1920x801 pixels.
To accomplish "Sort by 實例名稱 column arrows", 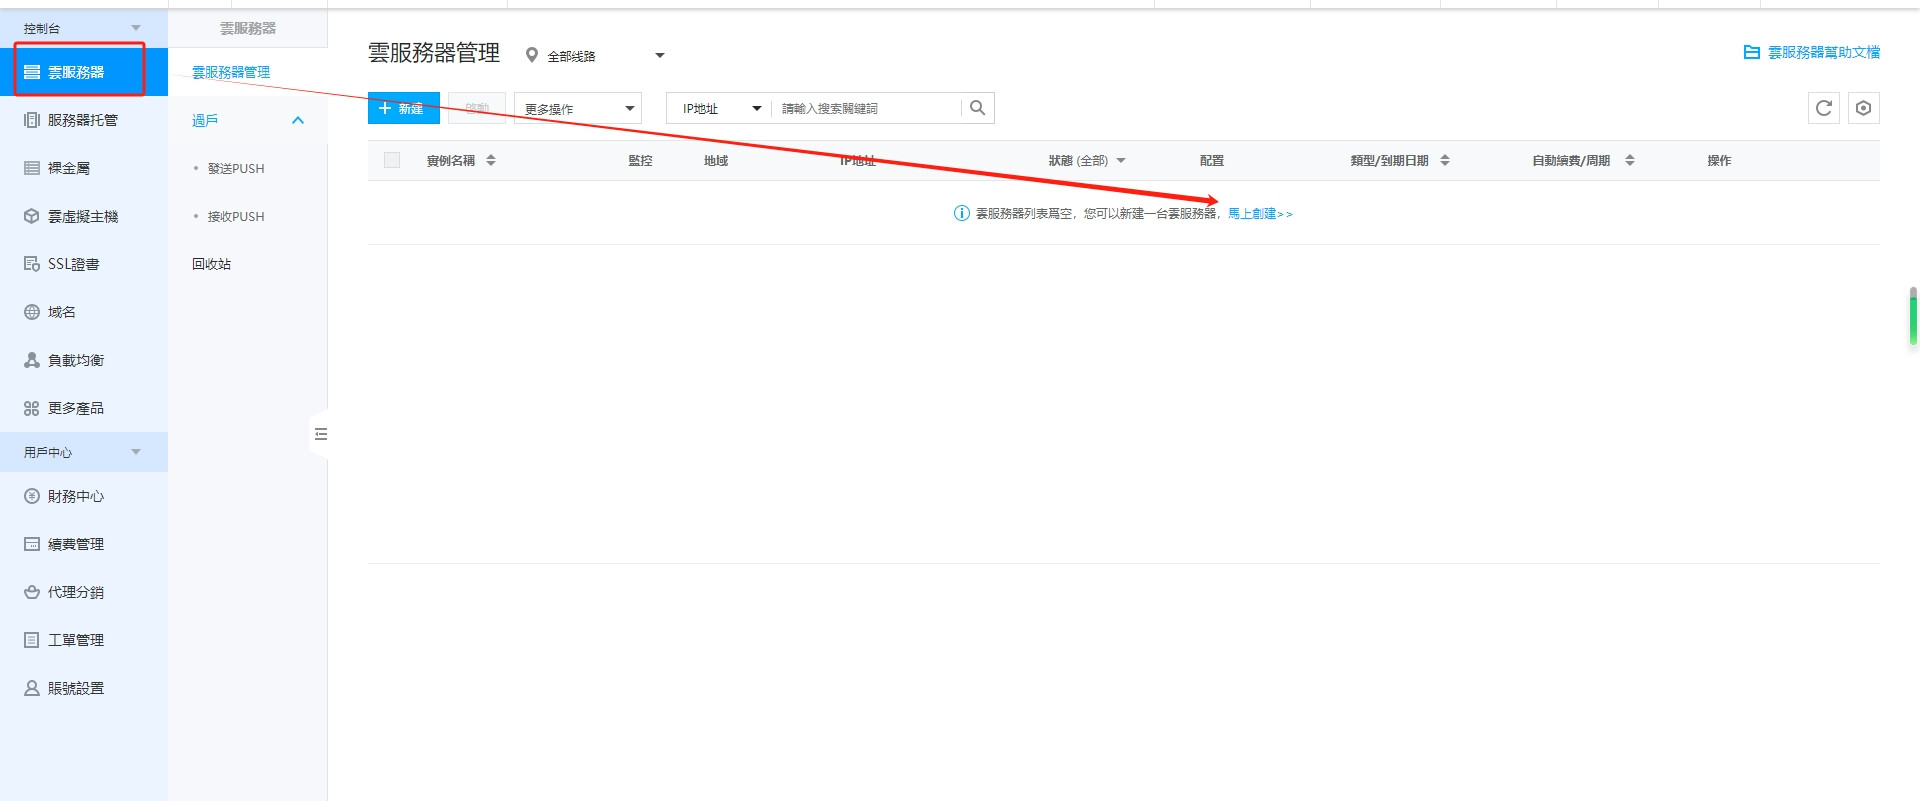I will (491, 160).
